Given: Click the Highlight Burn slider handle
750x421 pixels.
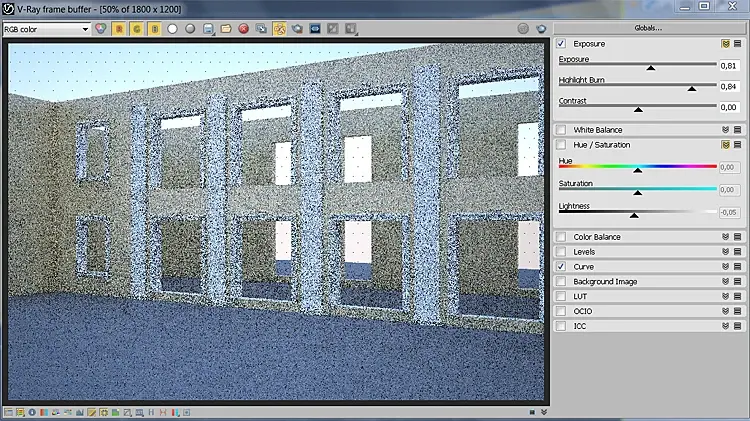Looking at the screenshot, I should (692, 89).
